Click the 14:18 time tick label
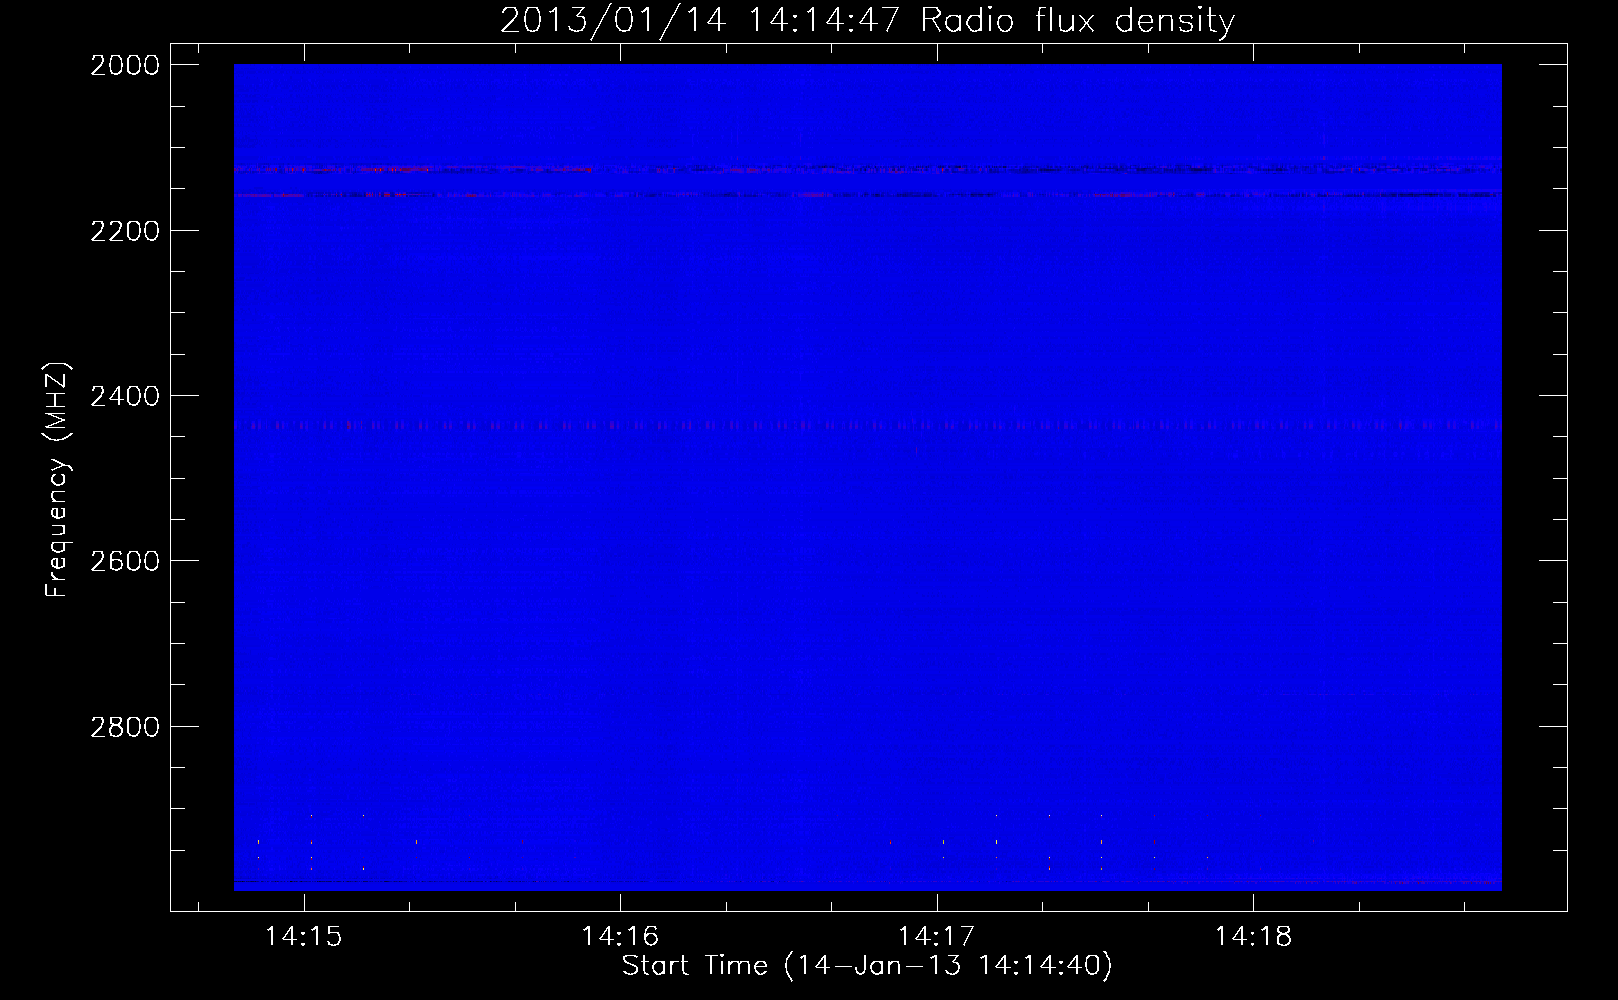 coord(1253,936)
